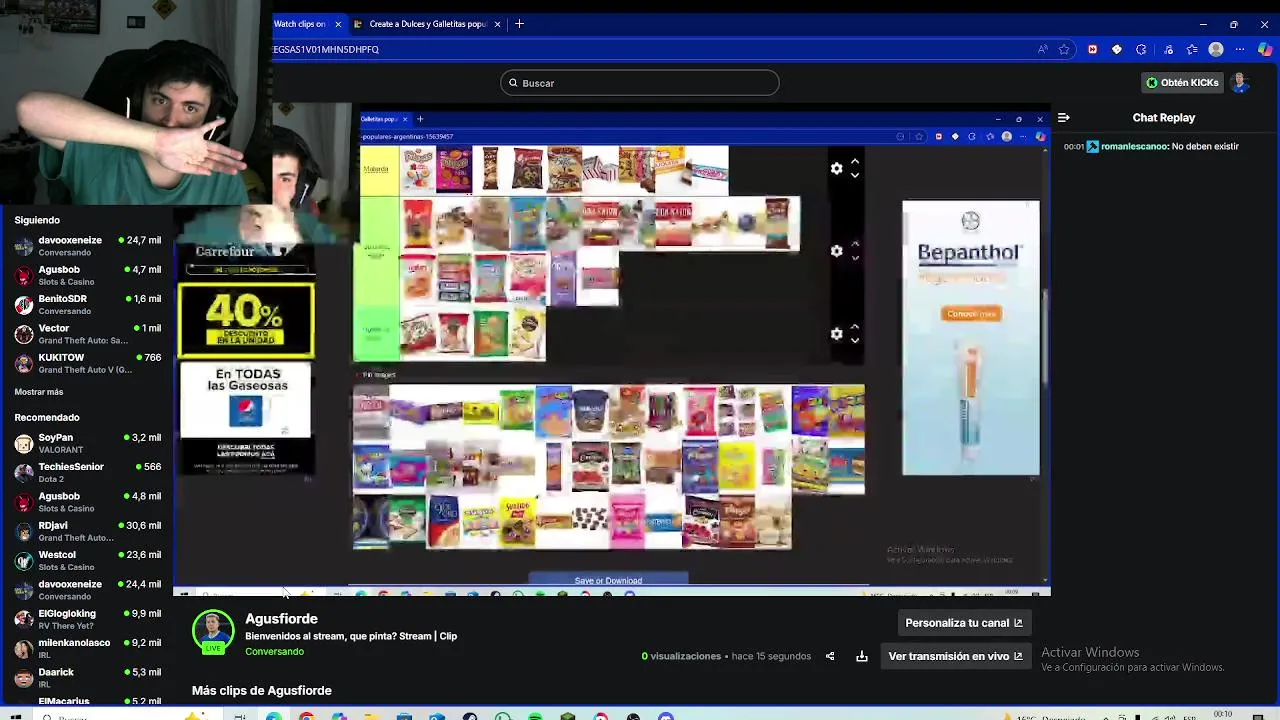Viewport: 1280px width, 720px height.
Task: Open the Favorites list icon in toolbar
Action: pos(1191,49)
